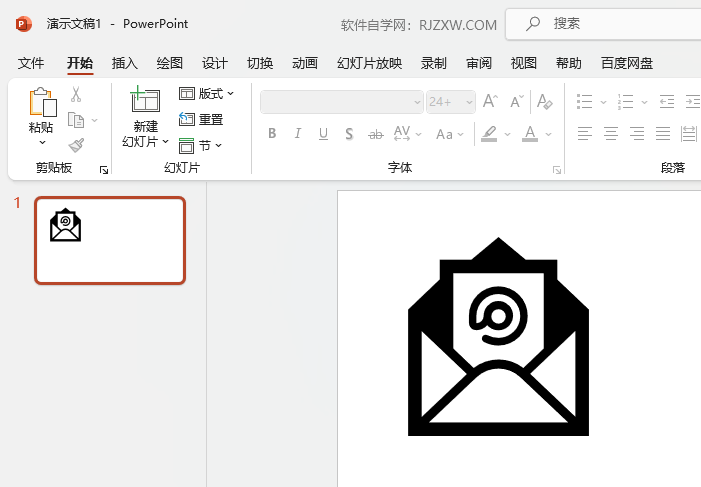Select envelope graphic on slide
The image size is (701, 487).
(x=498, y=336)
